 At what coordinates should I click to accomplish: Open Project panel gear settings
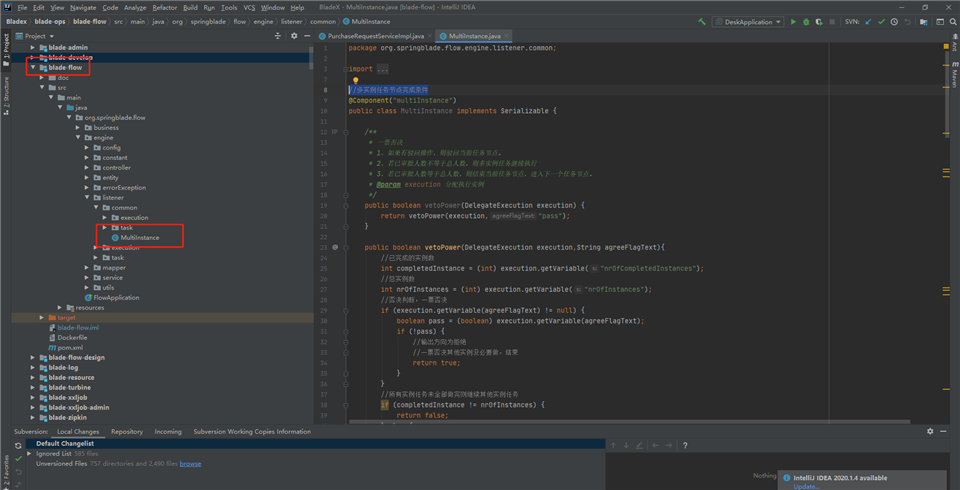(294, 36)
